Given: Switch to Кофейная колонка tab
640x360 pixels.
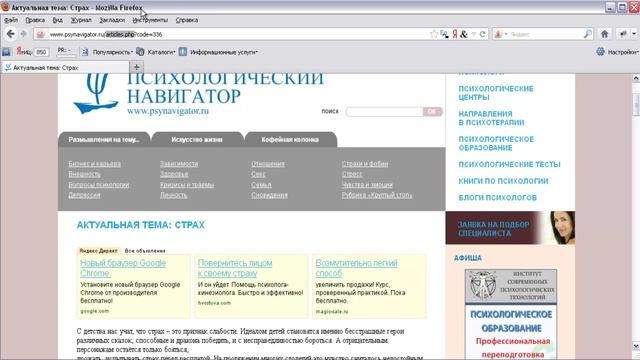Looking at the screenshot, I should click(290, 140).
